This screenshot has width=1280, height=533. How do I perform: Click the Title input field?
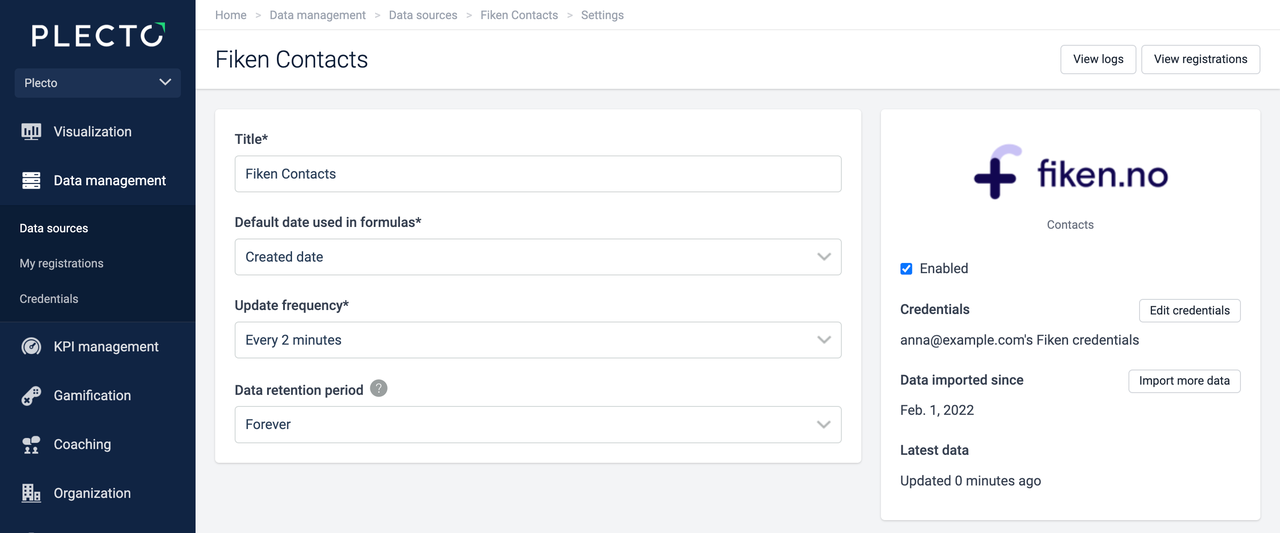click(x=537, y=174)
